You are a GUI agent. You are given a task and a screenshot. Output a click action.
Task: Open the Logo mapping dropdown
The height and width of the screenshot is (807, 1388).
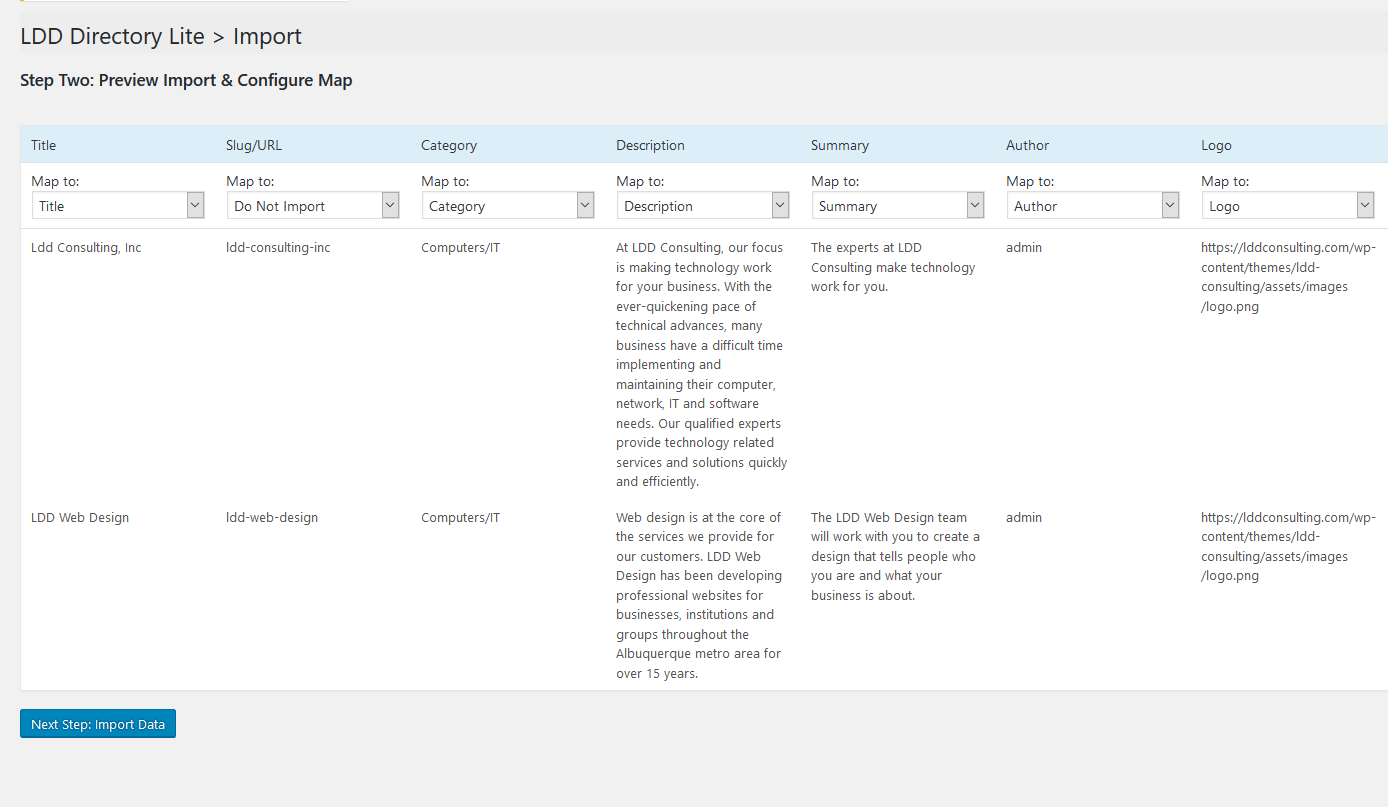pos(1288,205)
